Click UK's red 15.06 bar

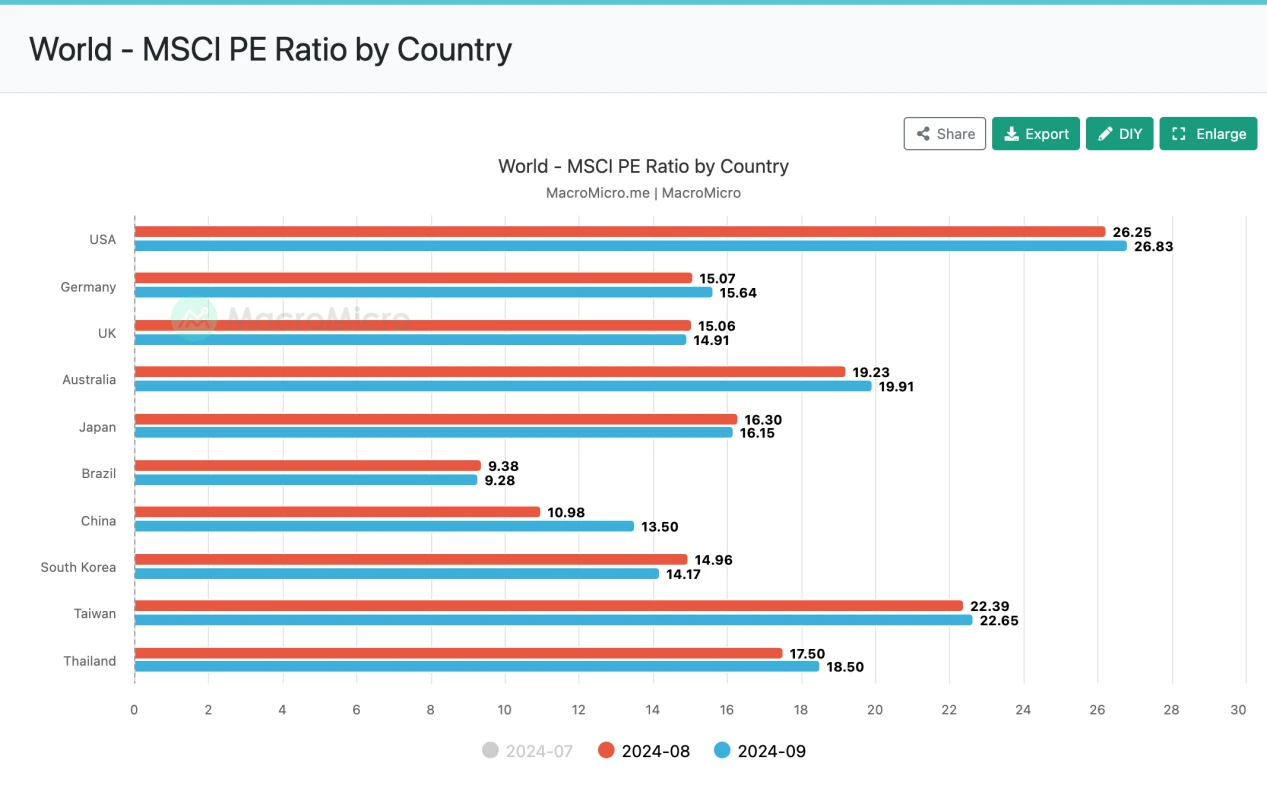(413, 325)
